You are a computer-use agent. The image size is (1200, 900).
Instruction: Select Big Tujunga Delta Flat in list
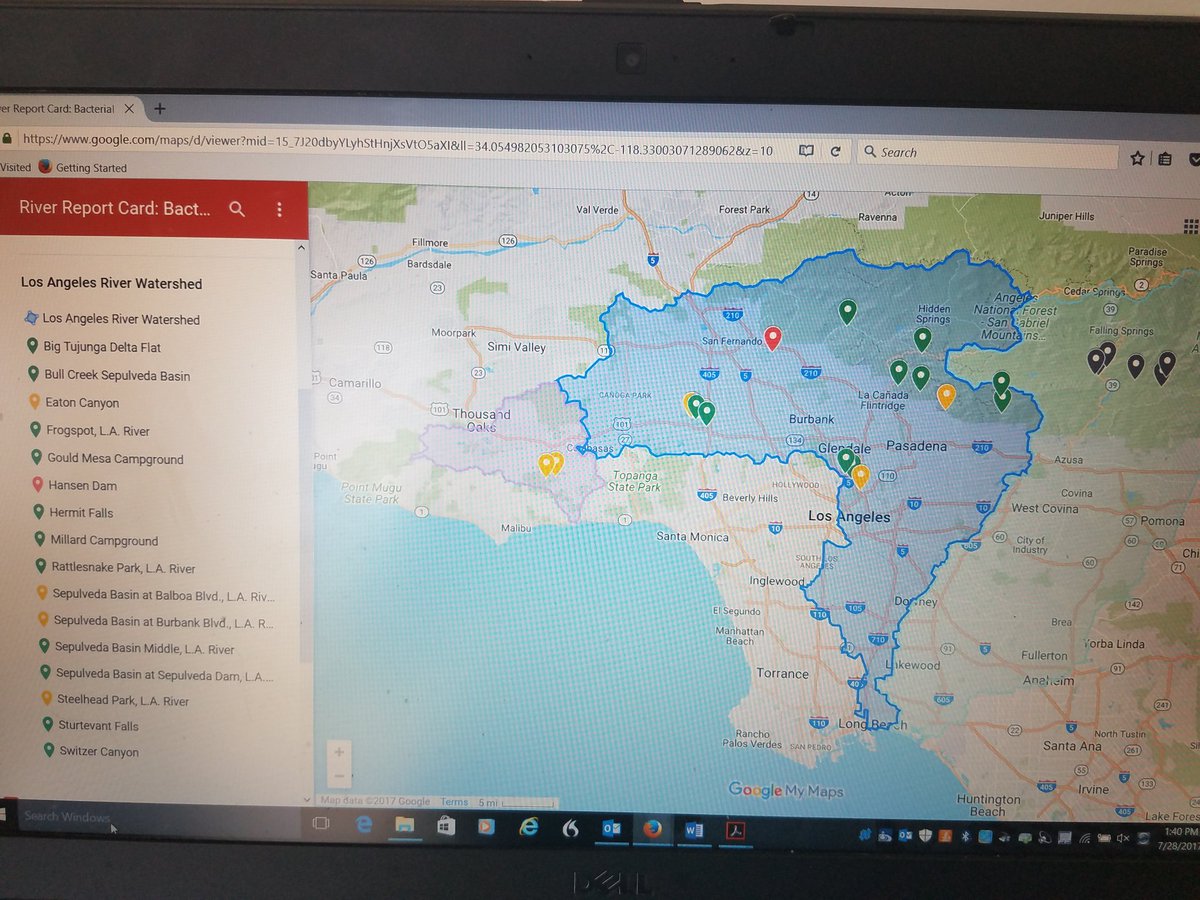coord(93,347)
